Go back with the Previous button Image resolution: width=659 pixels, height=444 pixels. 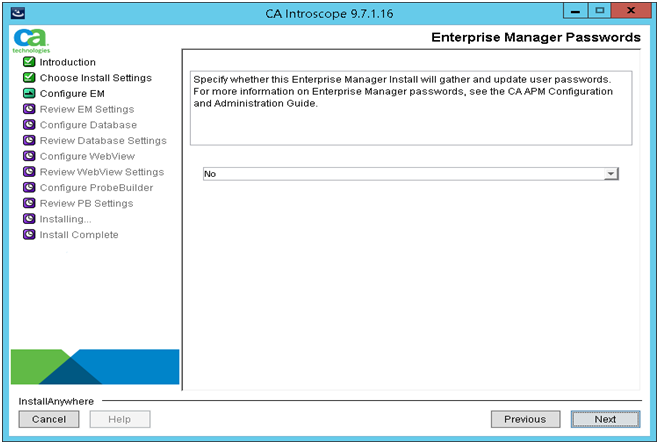(525, 419)
